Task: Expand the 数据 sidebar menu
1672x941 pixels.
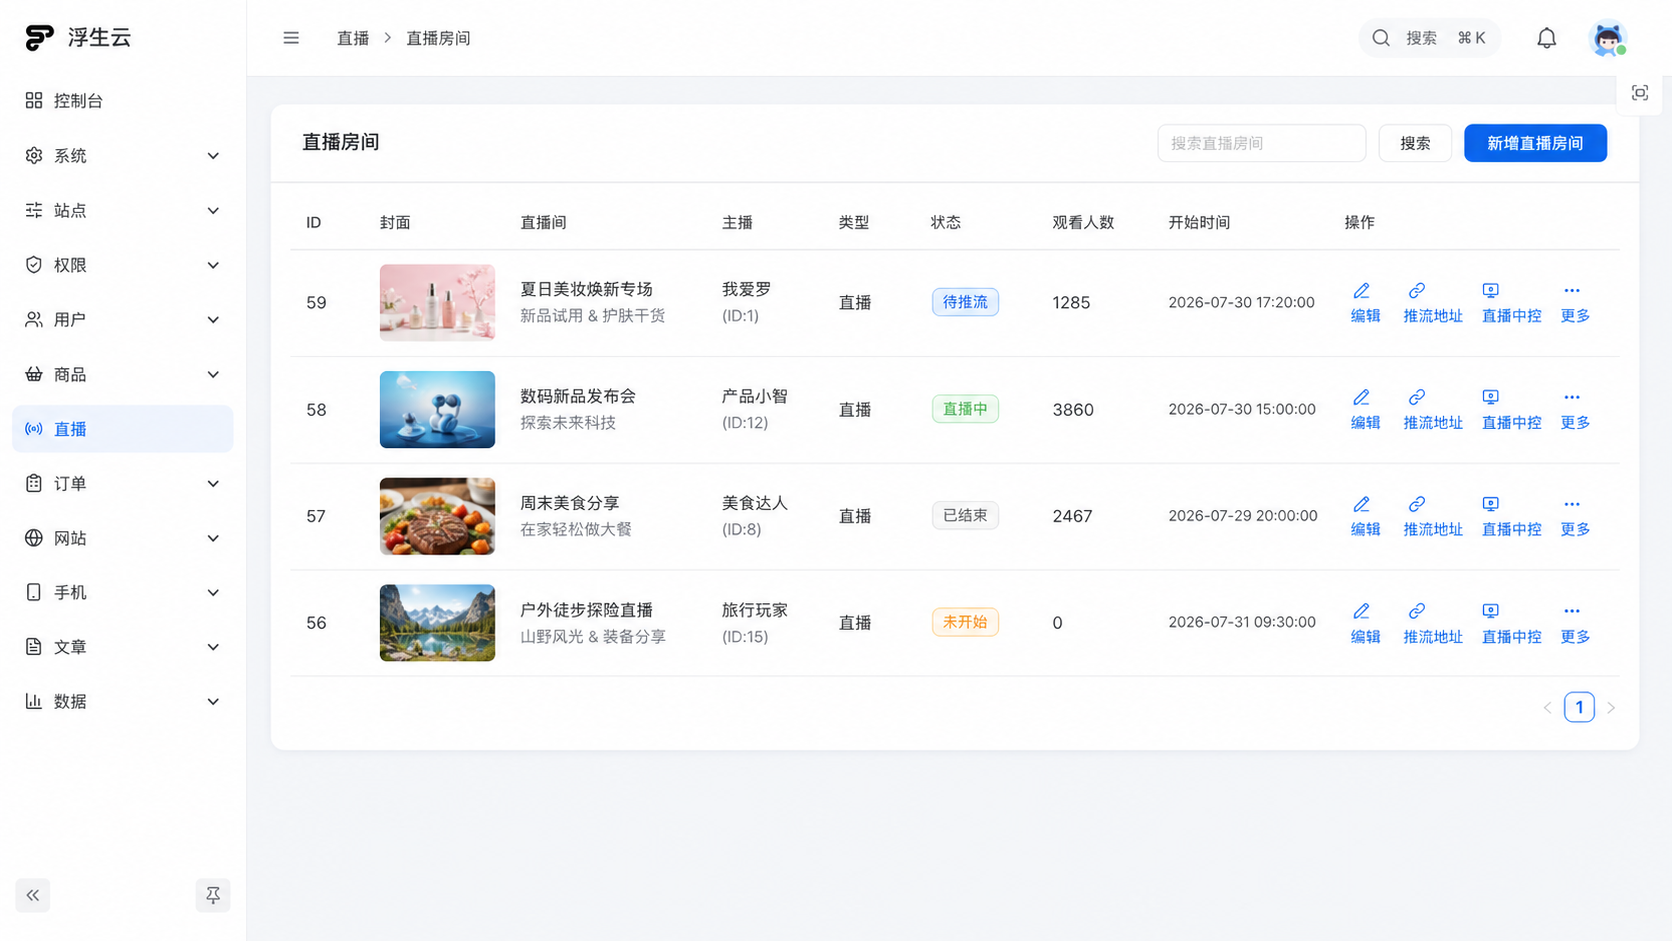Action: (x=122, y=701)
